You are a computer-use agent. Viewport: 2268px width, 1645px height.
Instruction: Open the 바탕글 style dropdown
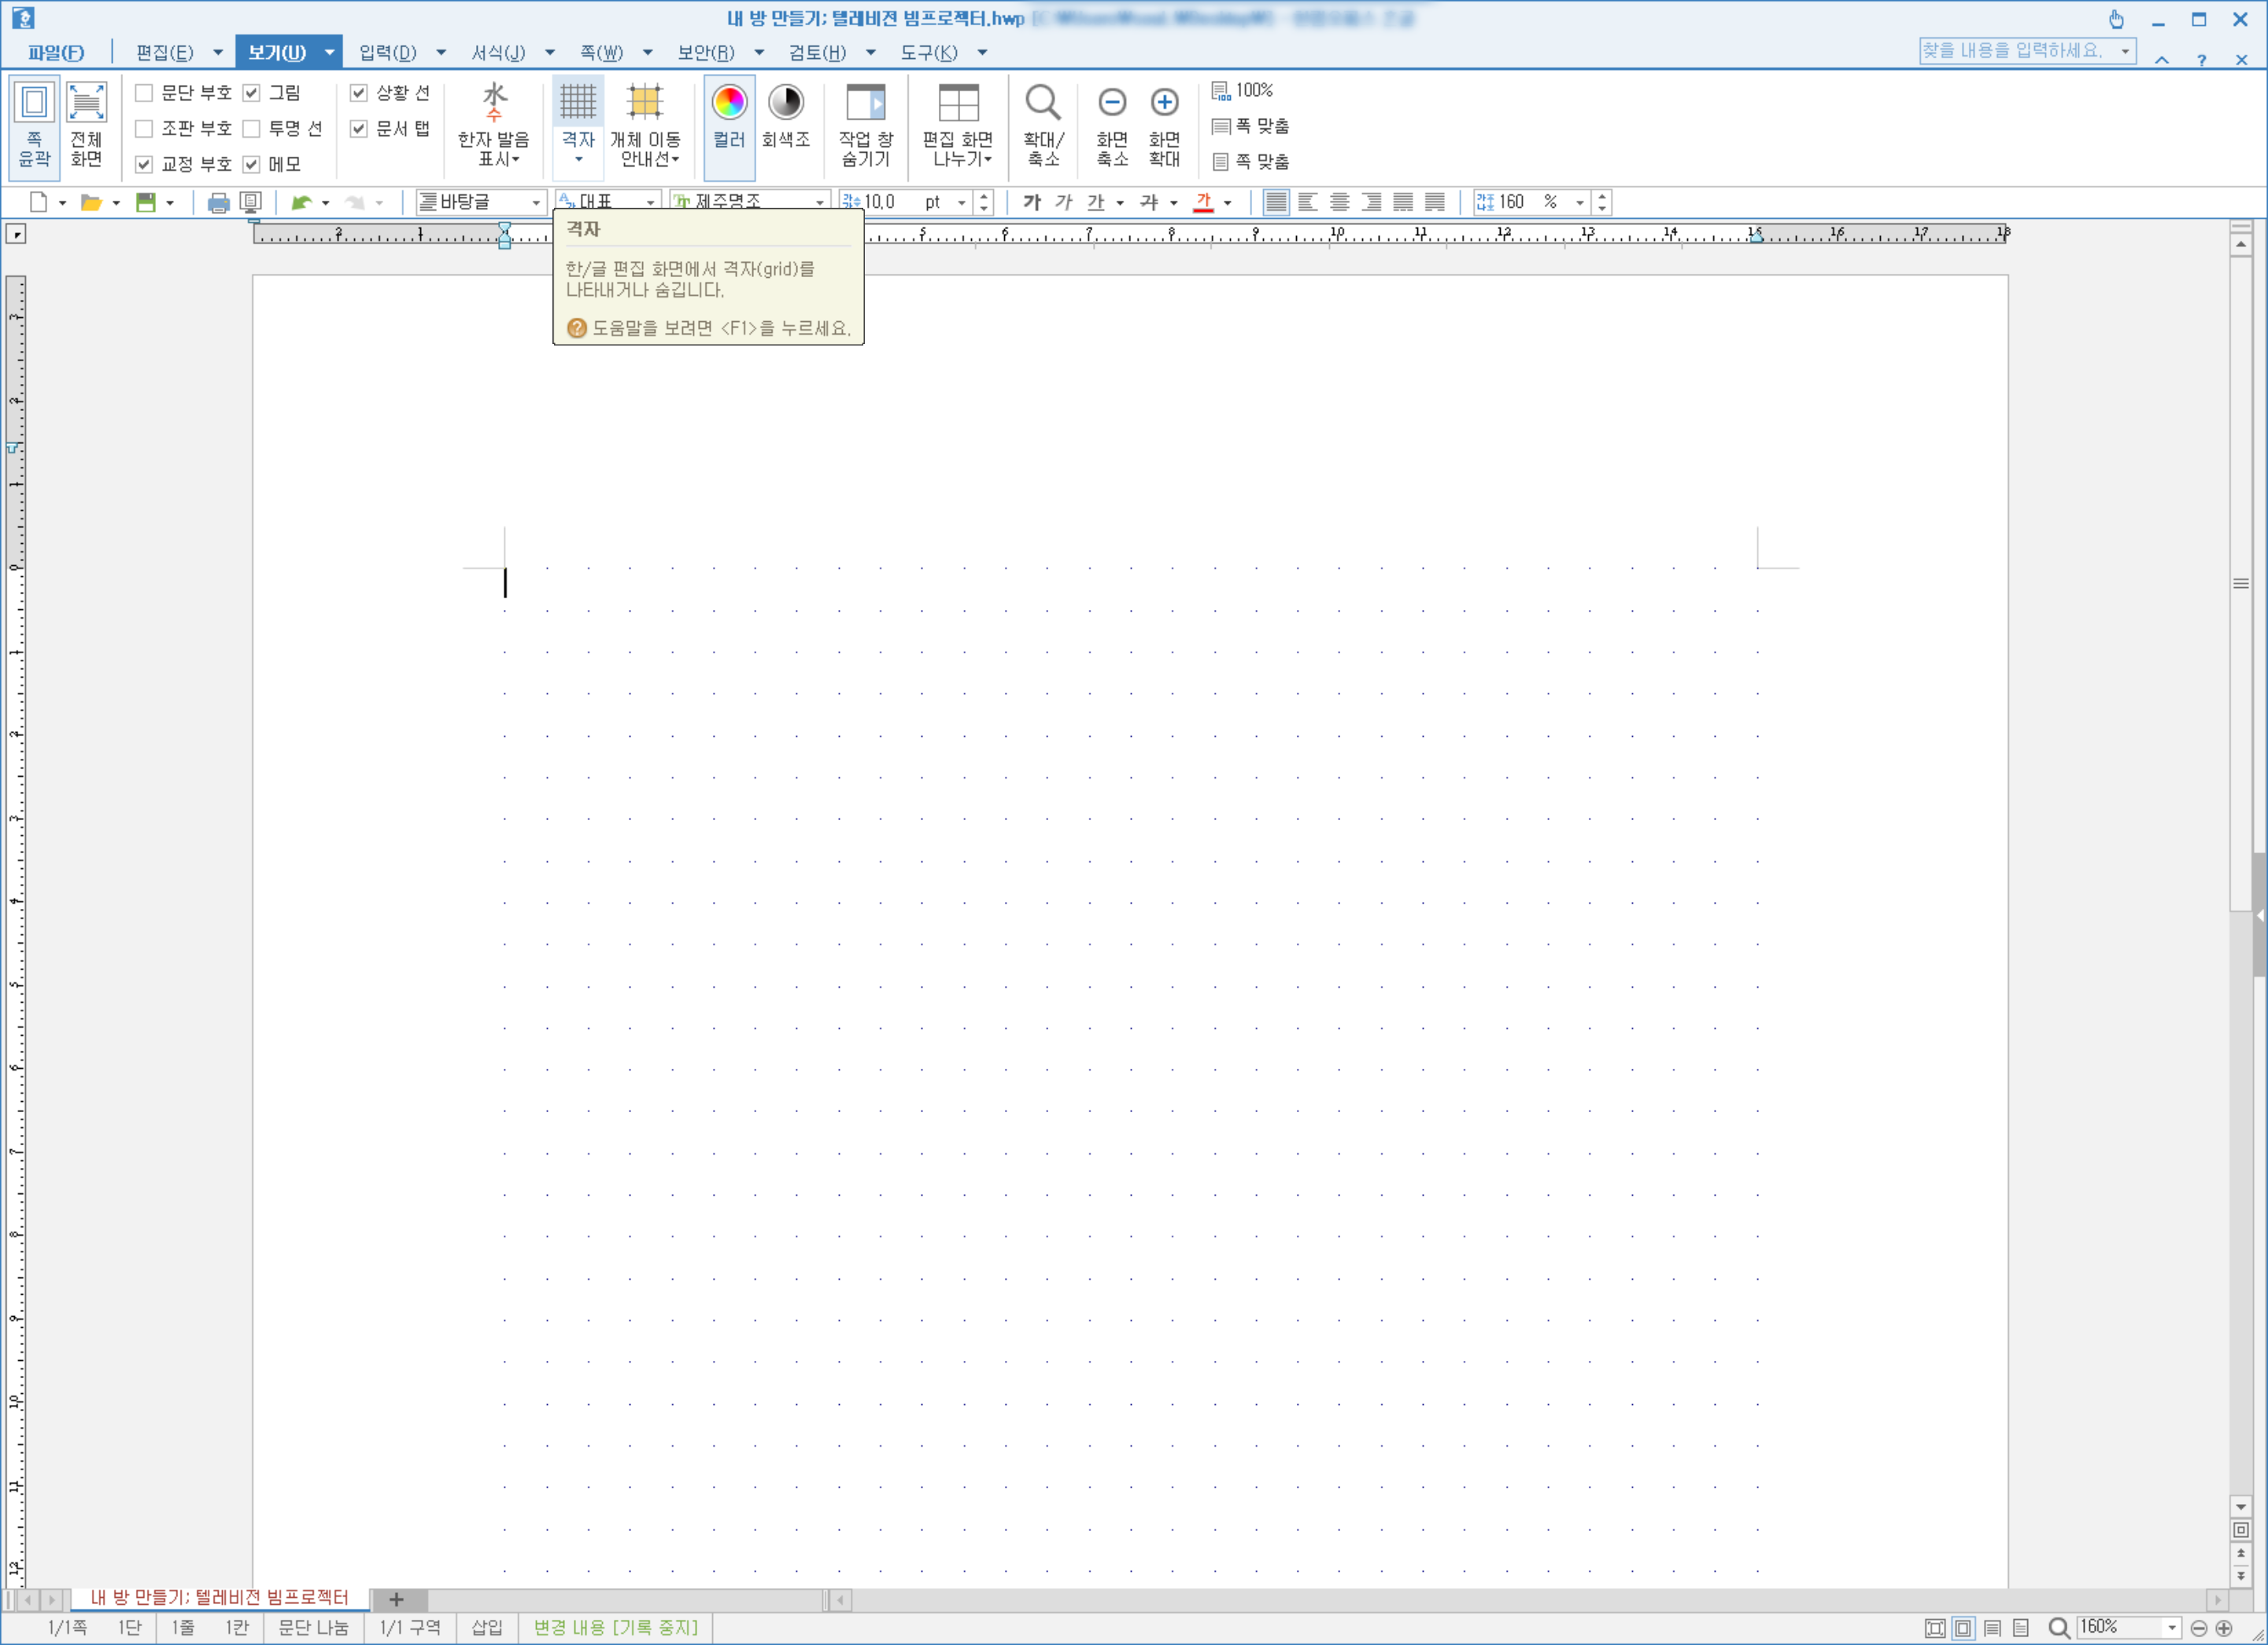point(535,203)
